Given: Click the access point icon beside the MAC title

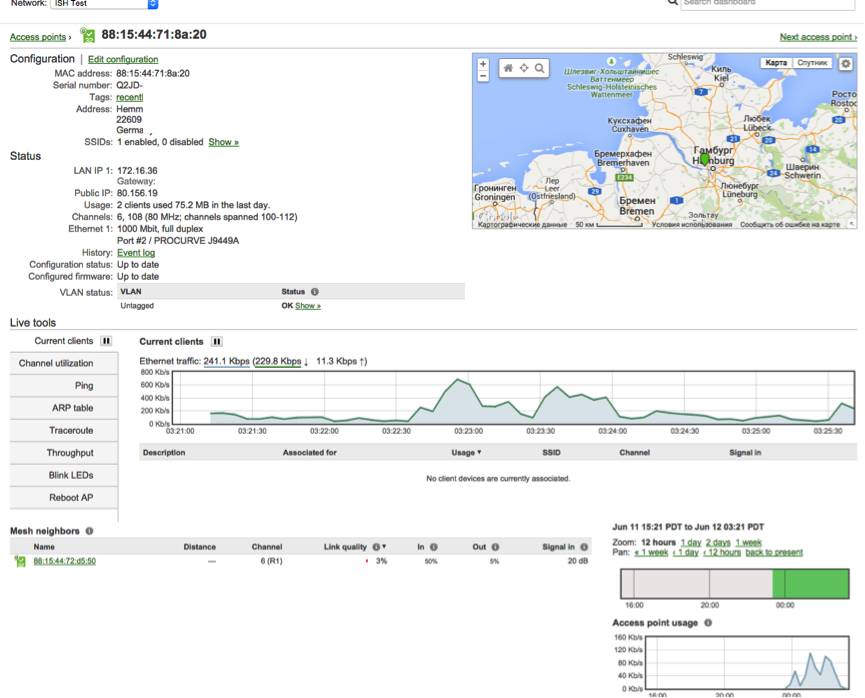Looking at the screenshot, I should pyautogui.click(x=87, y=35).
